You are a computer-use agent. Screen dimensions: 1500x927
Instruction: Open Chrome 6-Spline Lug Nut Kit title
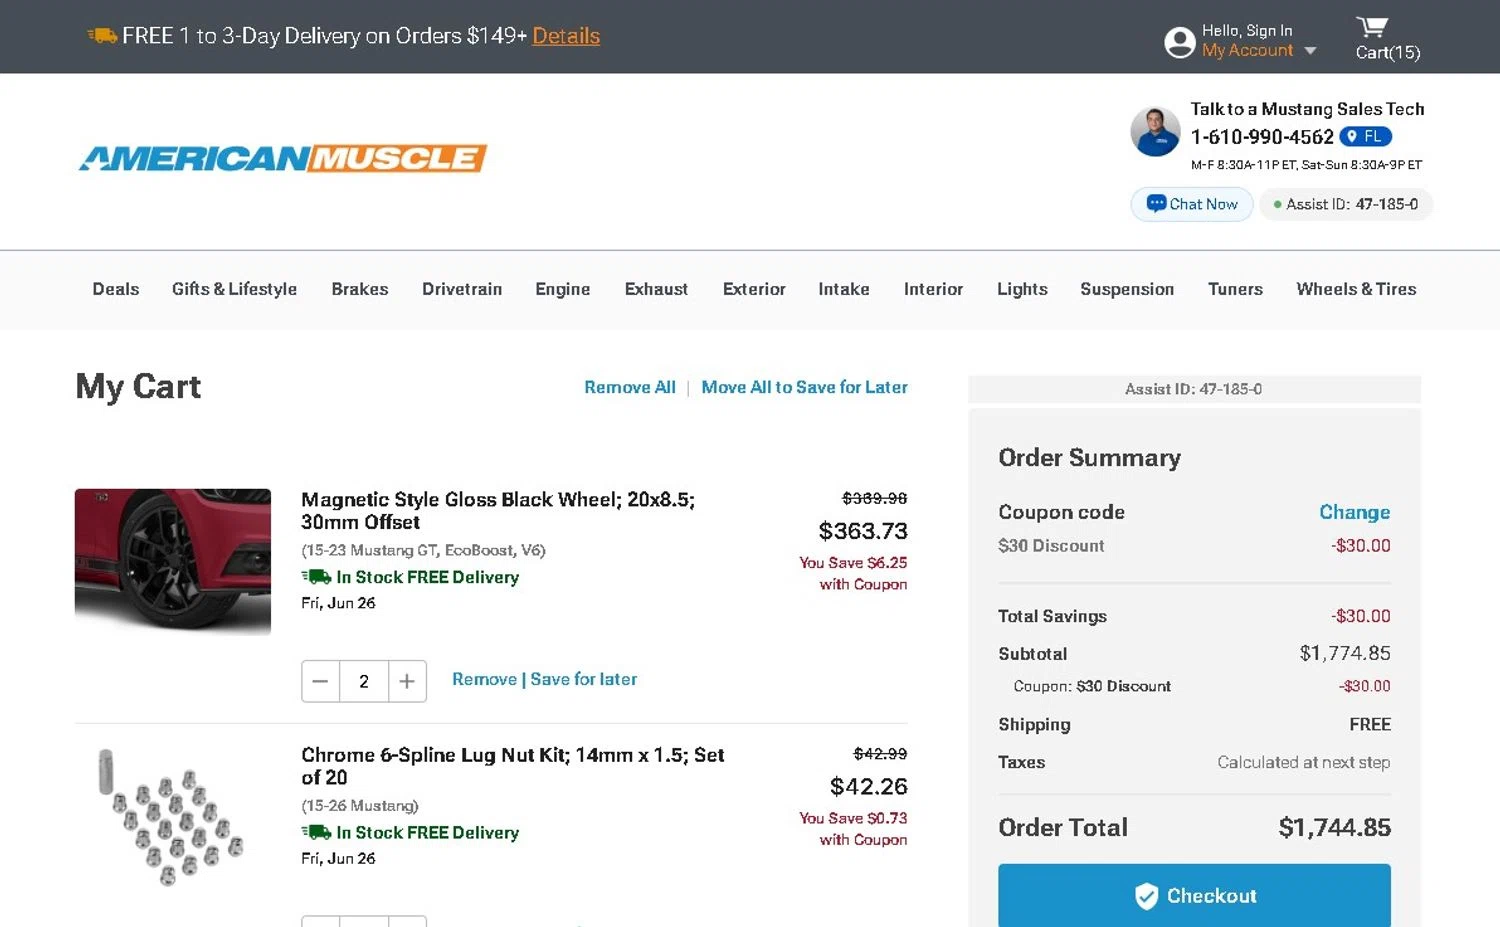tap(513, 766)
